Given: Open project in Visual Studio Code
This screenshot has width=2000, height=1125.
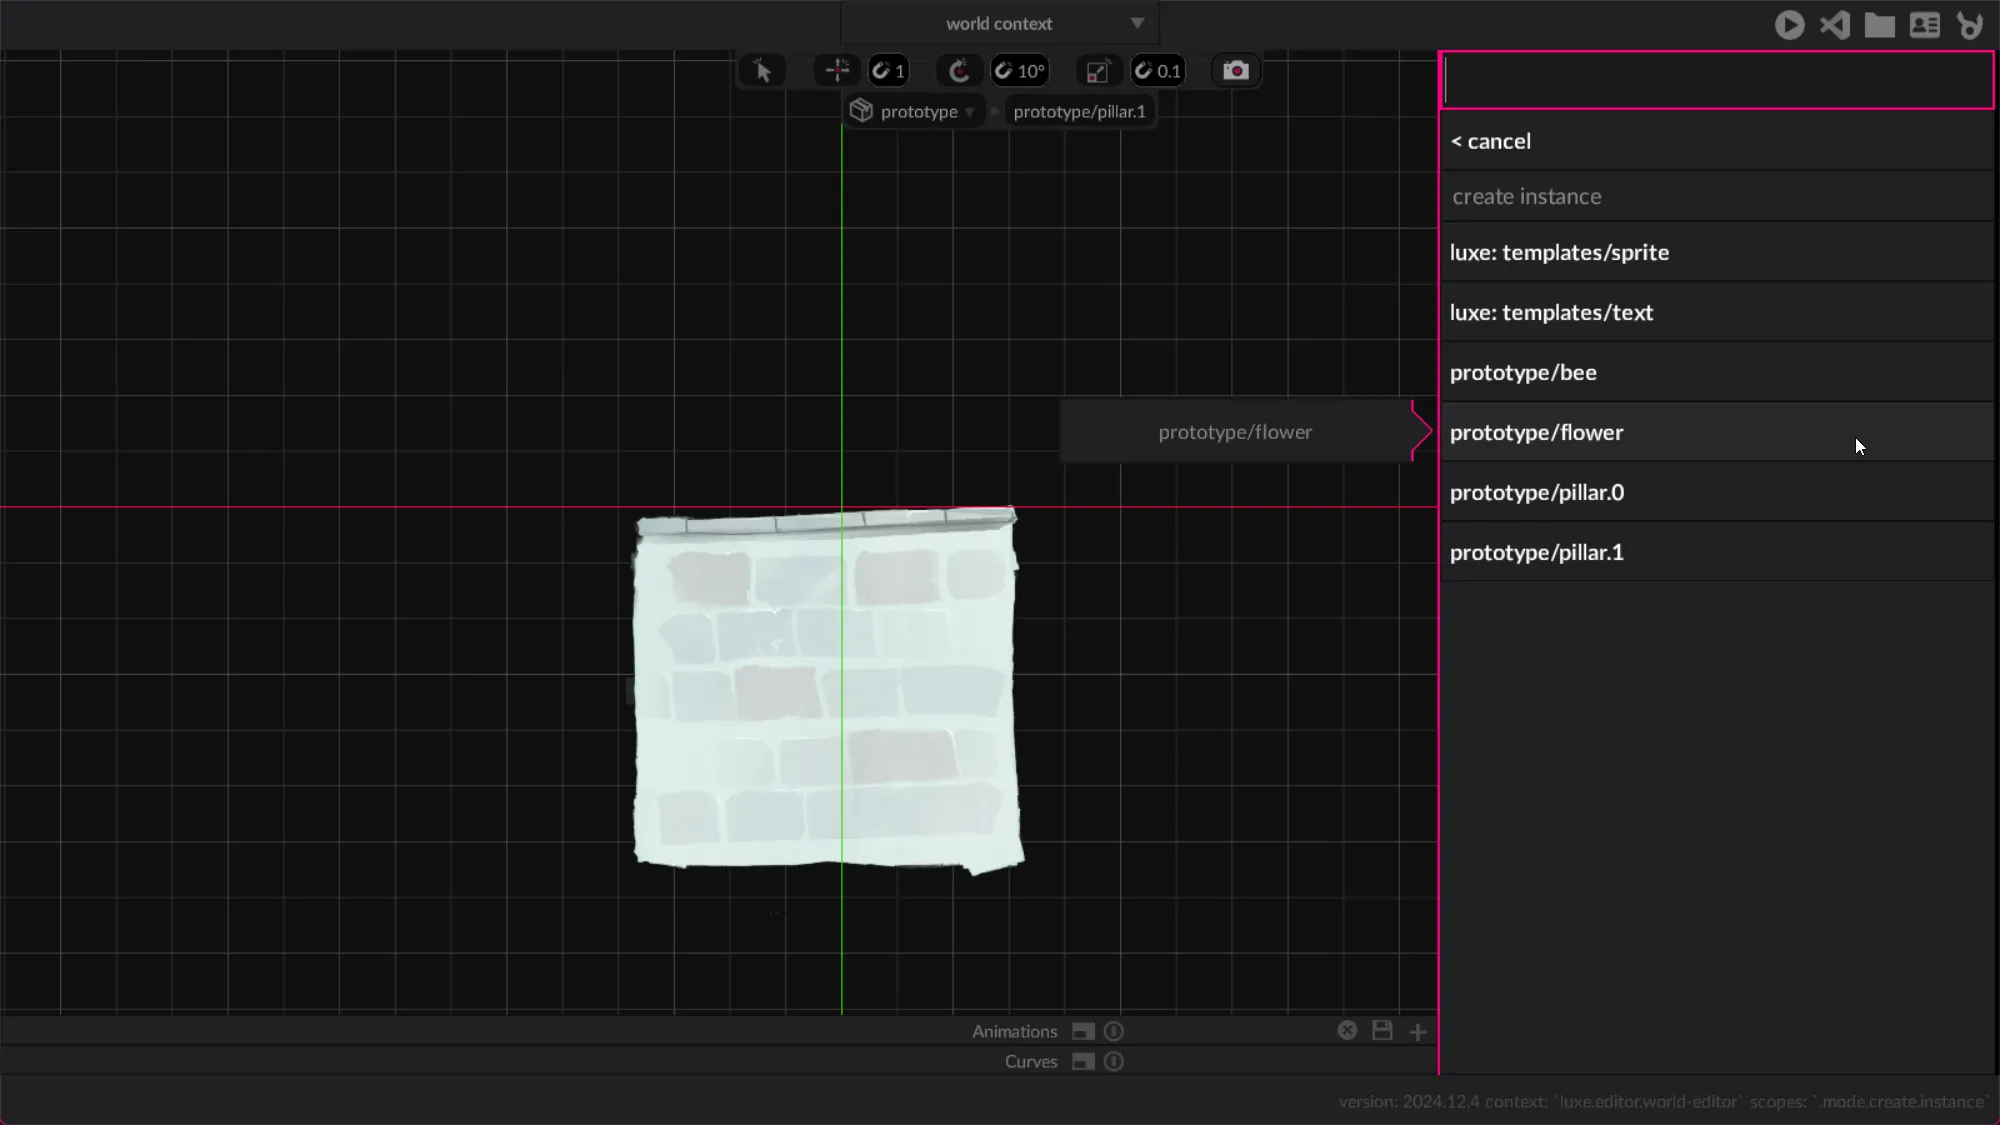Looking at the screenshot, I should (x=1834, y=25).
